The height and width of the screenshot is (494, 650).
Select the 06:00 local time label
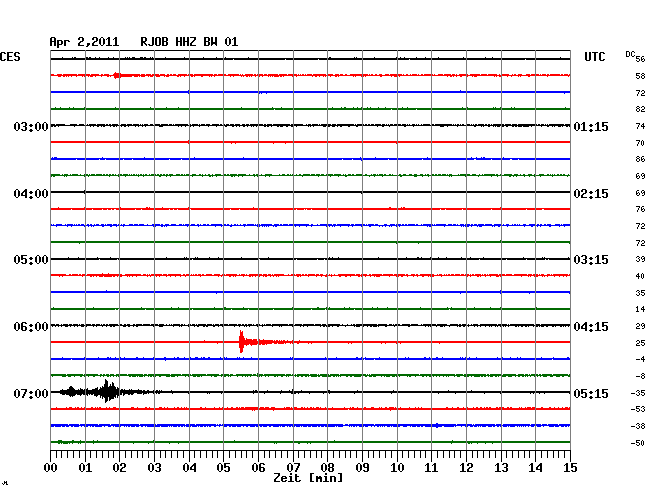31,327
